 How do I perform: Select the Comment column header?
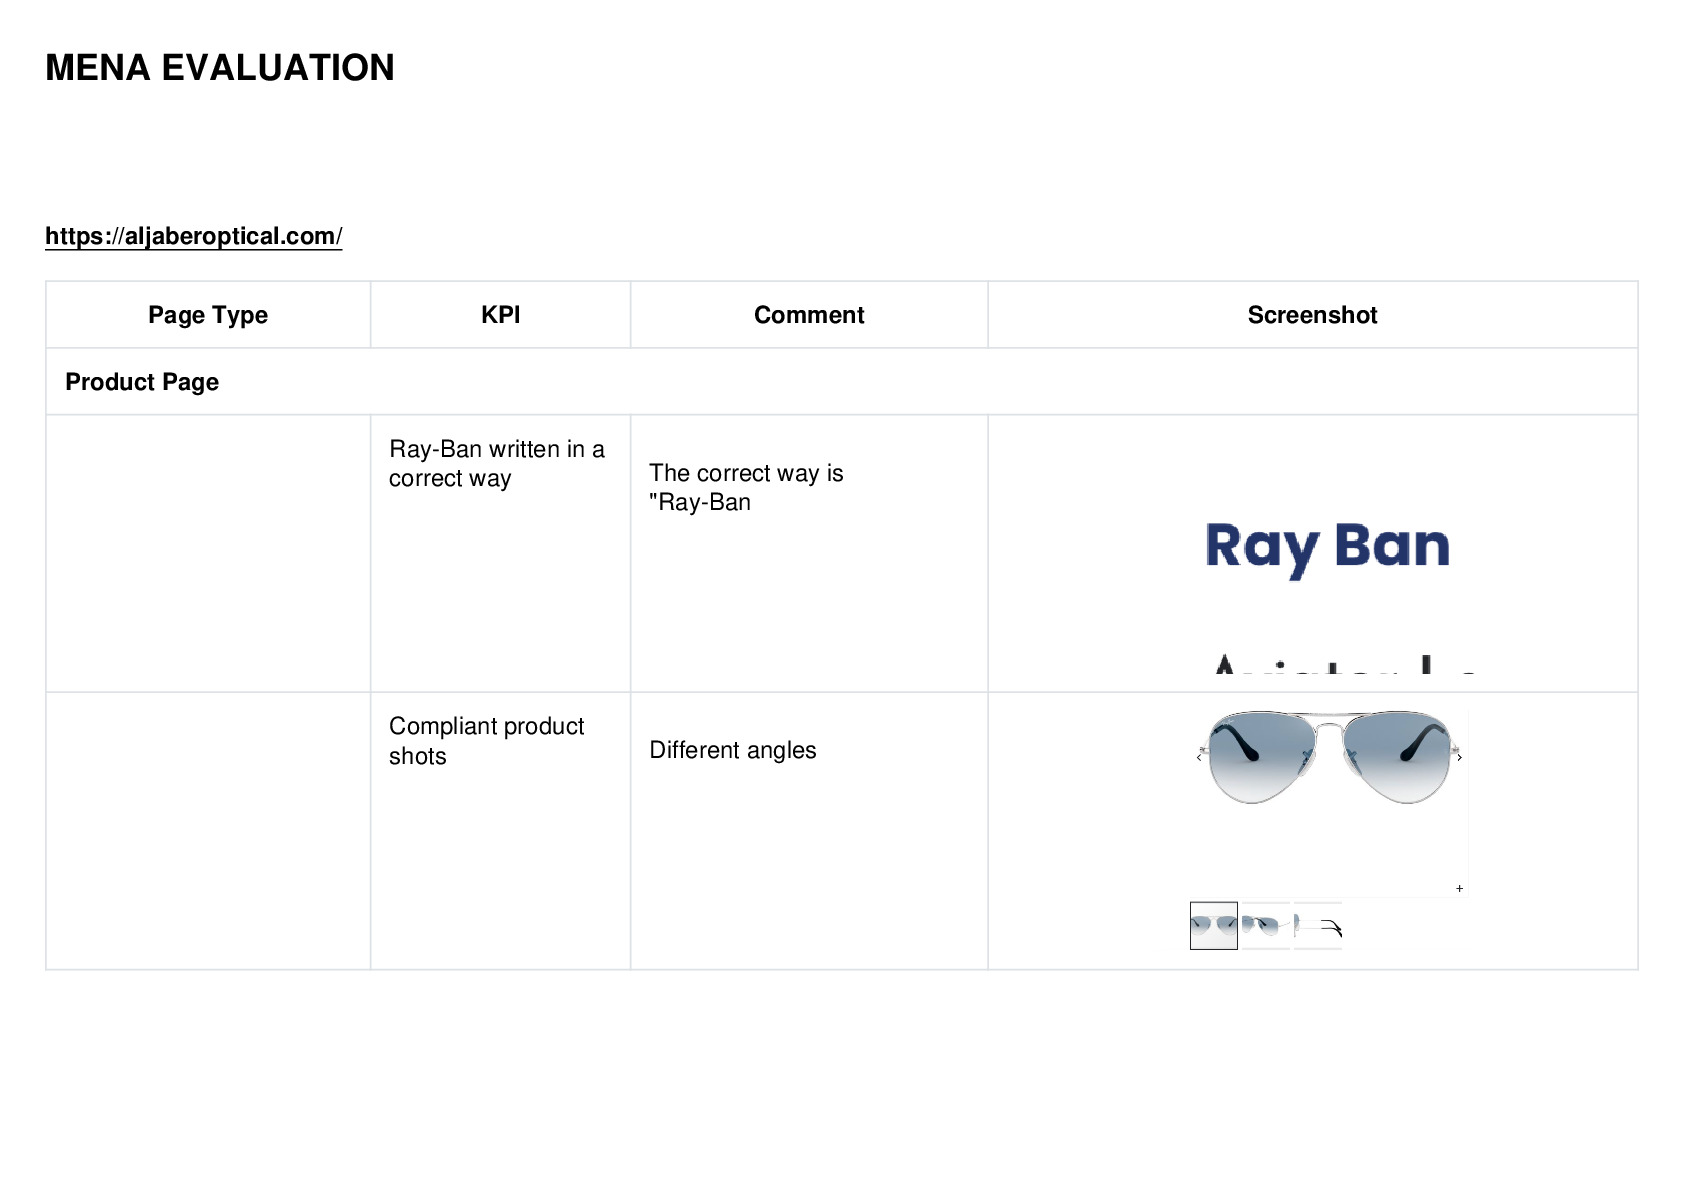tap(809, 315)
